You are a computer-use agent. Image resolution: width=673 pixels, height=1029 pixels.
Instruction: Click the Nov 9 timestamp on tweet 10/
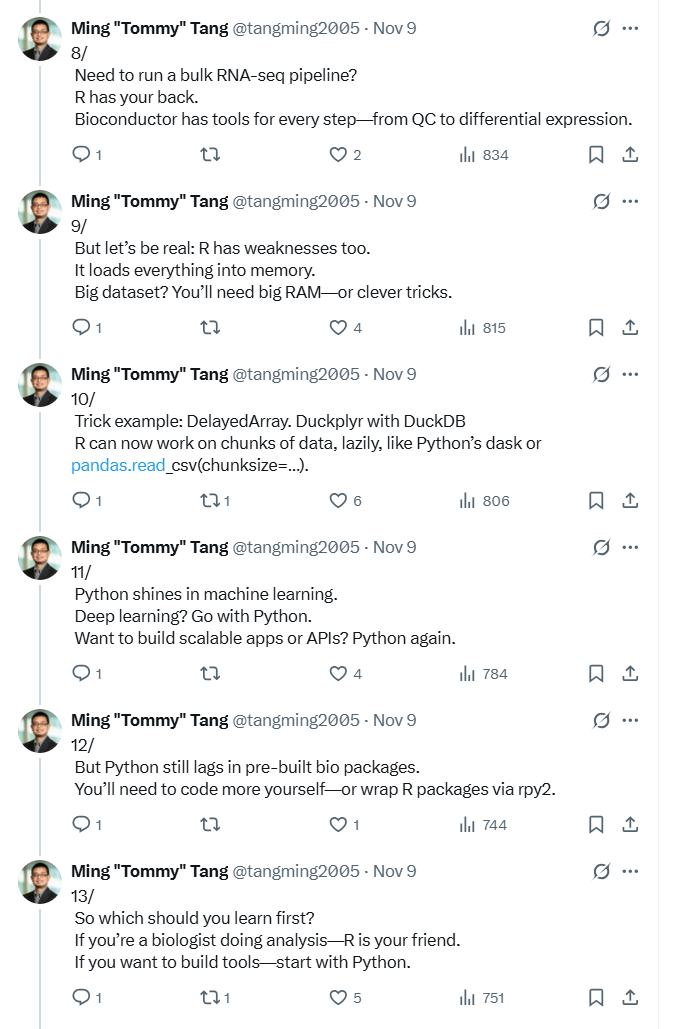[x=394, y=375]
